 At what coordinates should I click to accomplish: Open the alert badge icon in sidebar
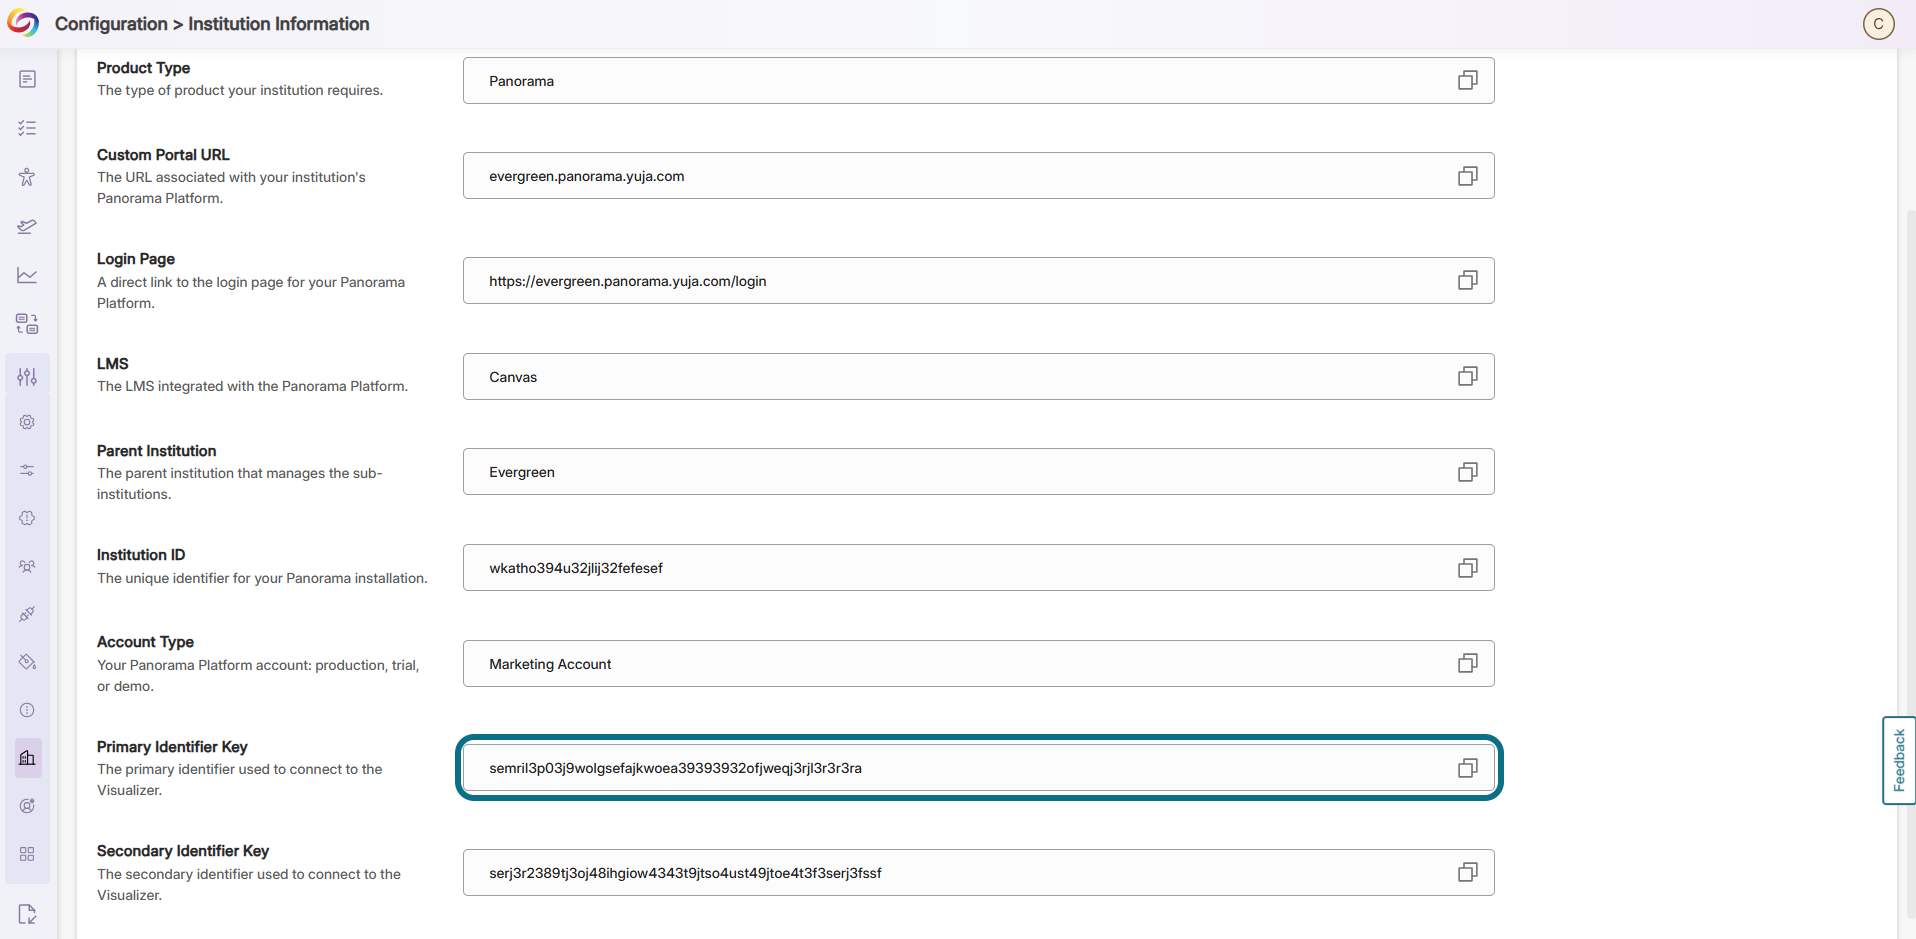click(27, 518)
